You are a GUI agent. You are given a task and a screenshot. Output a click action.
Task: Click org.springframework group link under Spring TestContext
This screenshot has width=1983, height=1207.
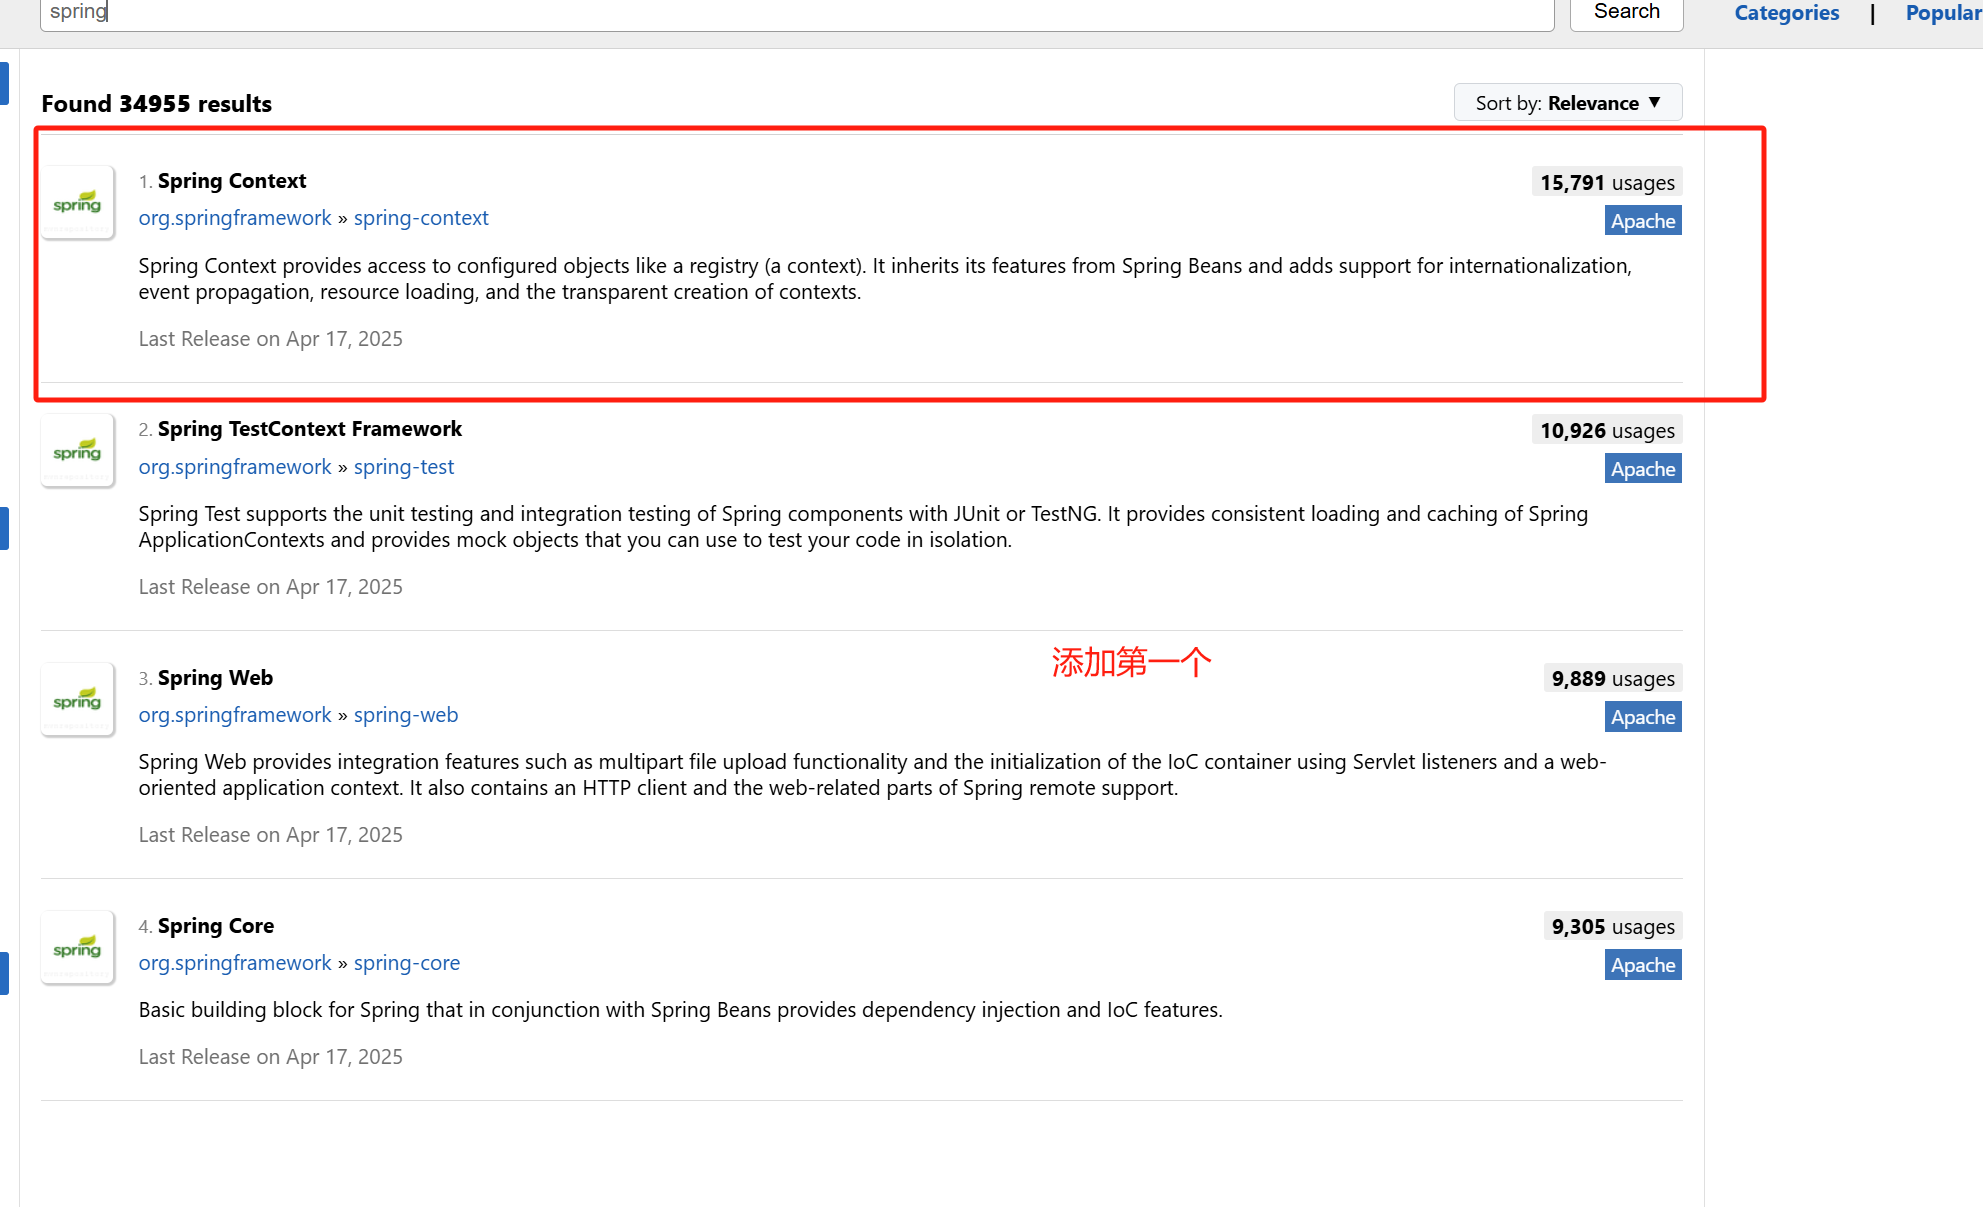pyautogui.click(x=235, y=467)
